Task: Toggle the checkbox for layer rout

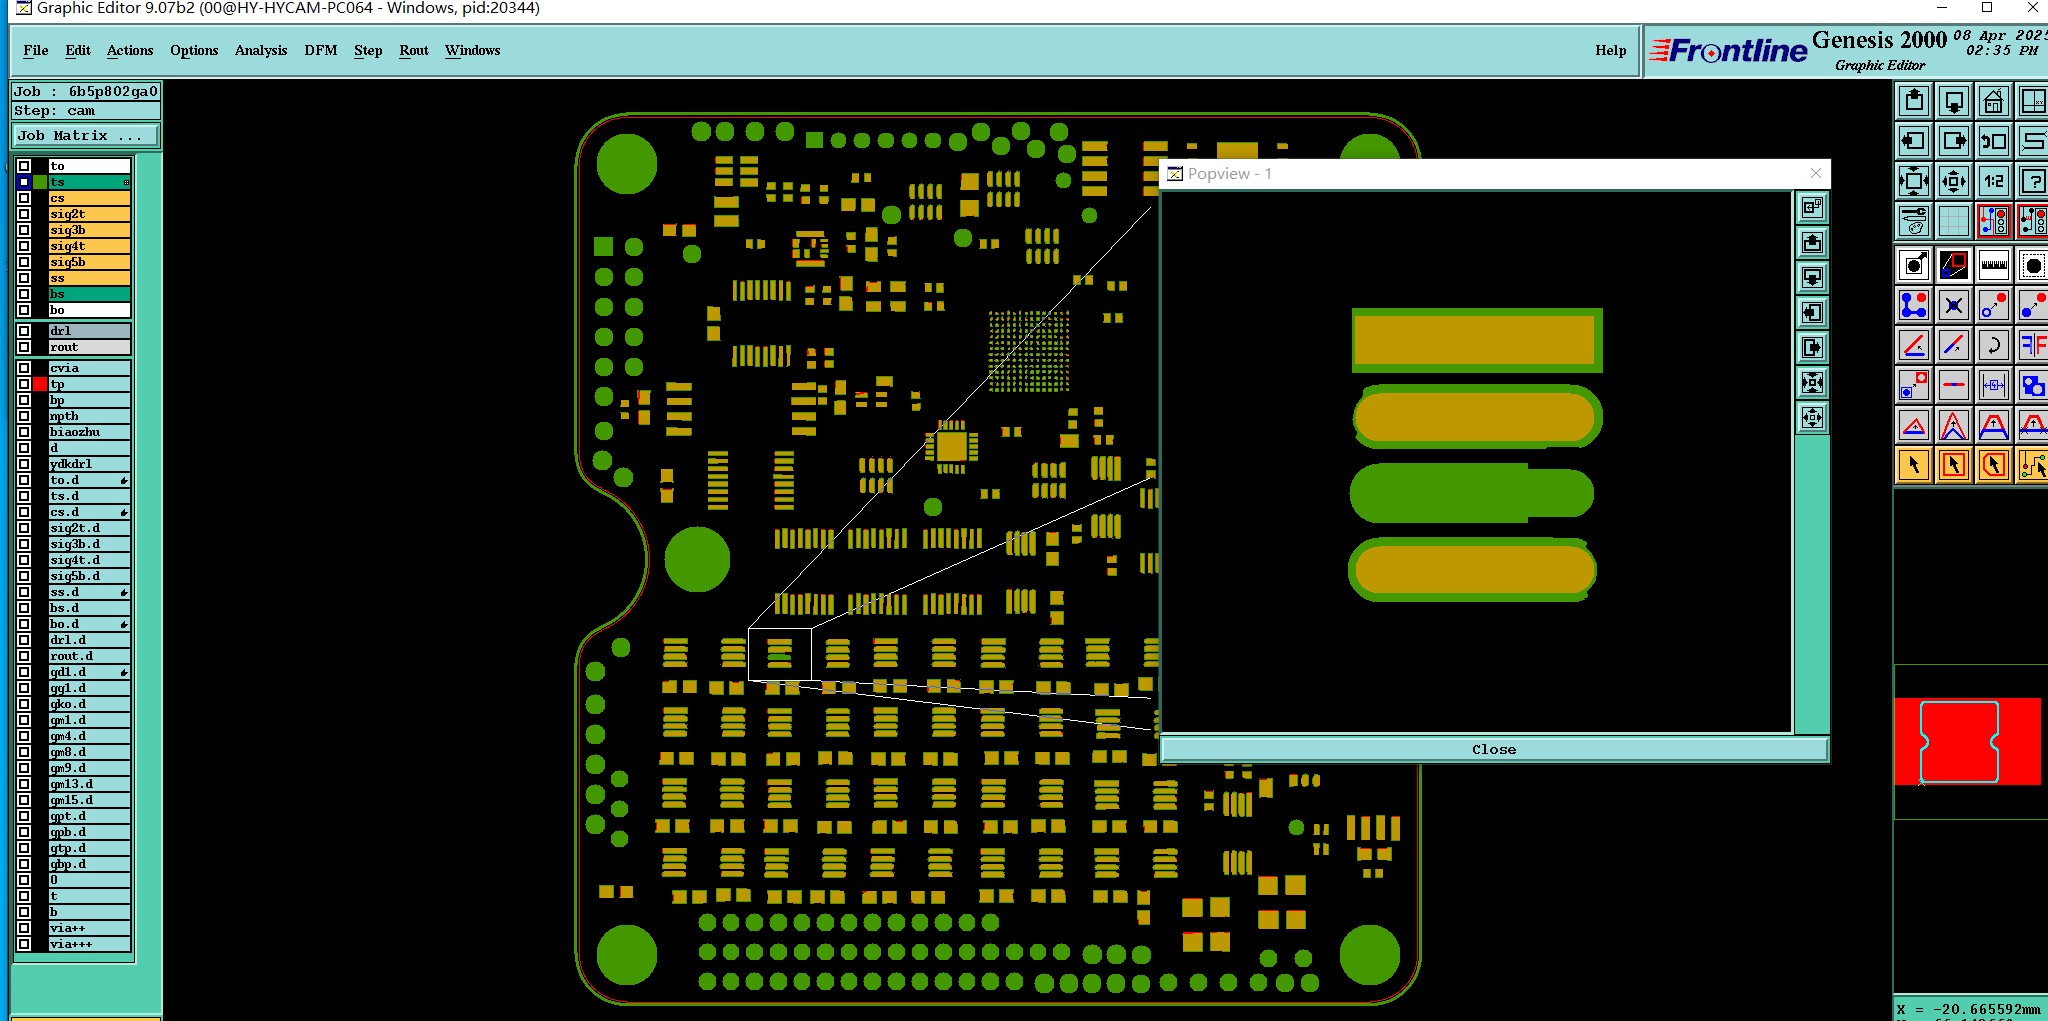Action: [24, 347]
